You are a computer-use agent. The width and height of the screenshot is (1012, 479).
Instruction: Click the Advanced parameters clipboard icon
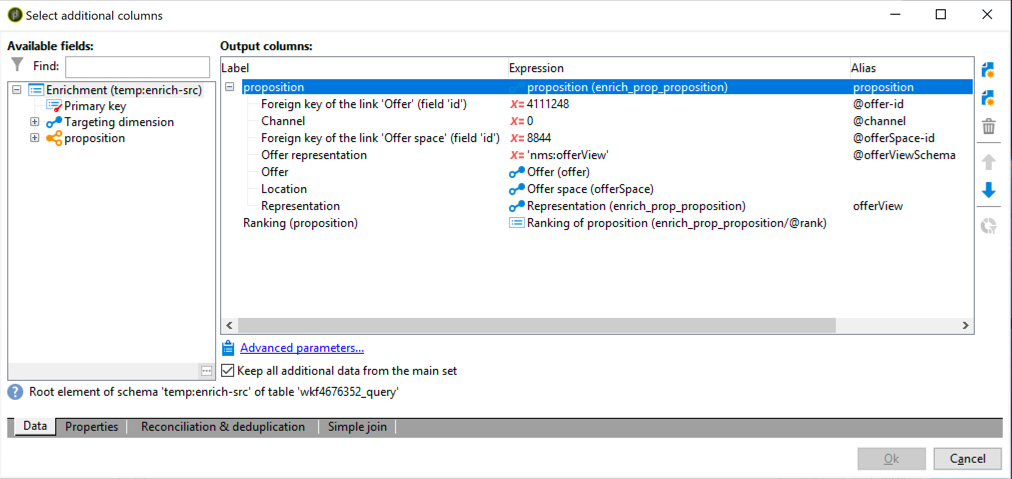227,349
